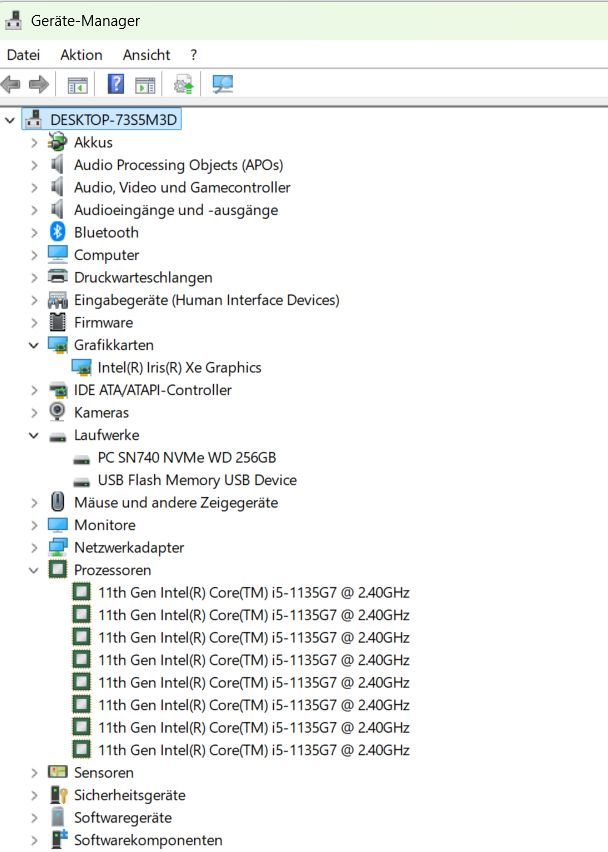
Task: Select USB Flash Memory USB Device
Action: (197, 480)
